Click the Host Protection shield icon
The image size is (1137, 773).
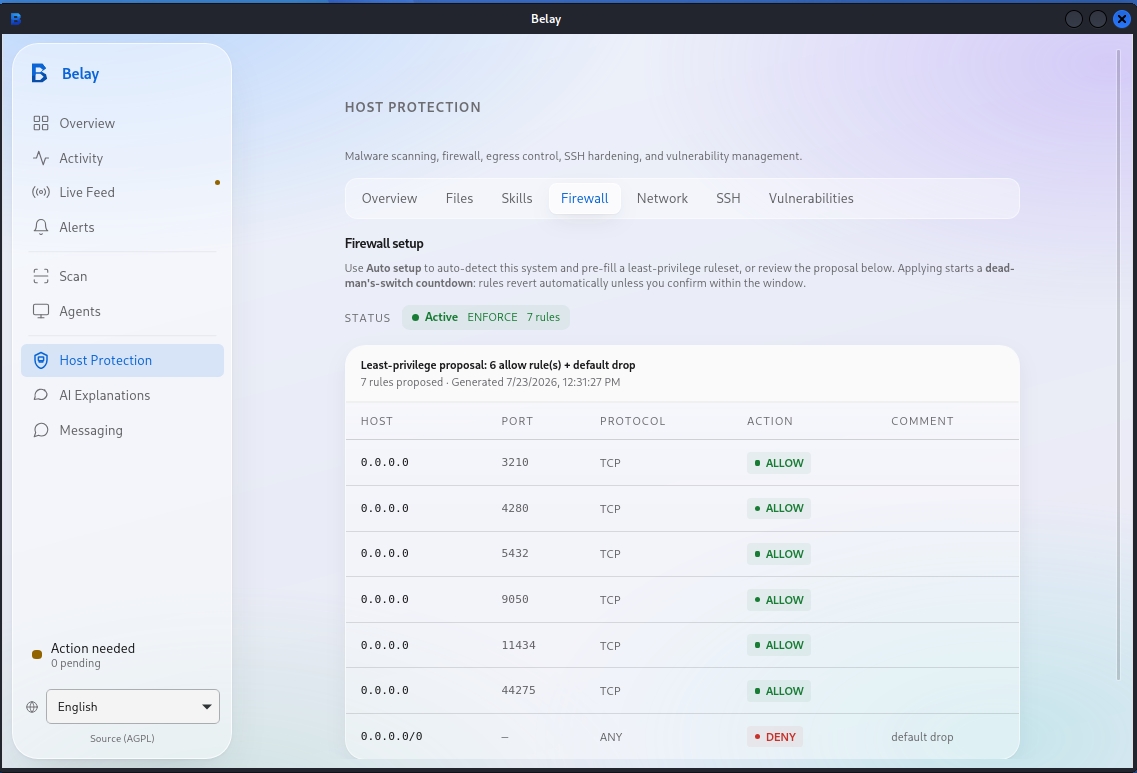tap(41, 360)
